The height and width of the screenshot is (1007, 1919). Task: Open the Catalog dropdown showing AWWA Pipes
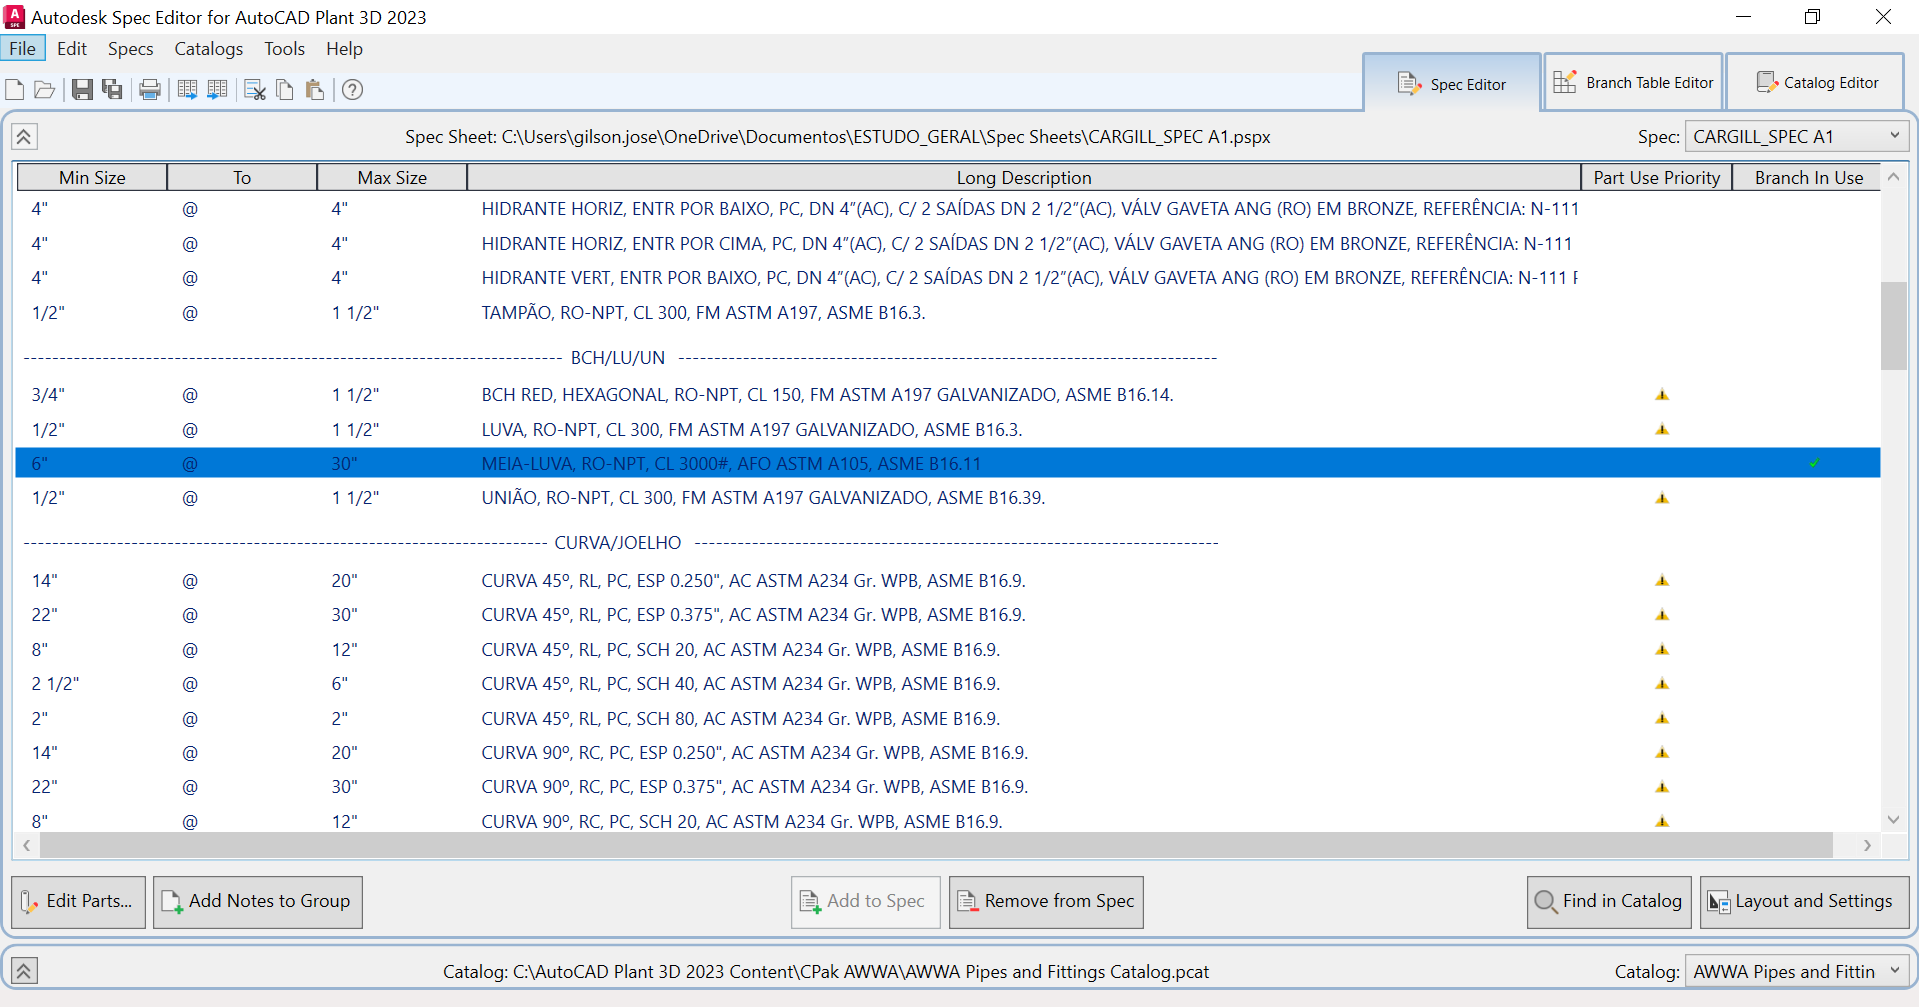tap(1797, 971)
